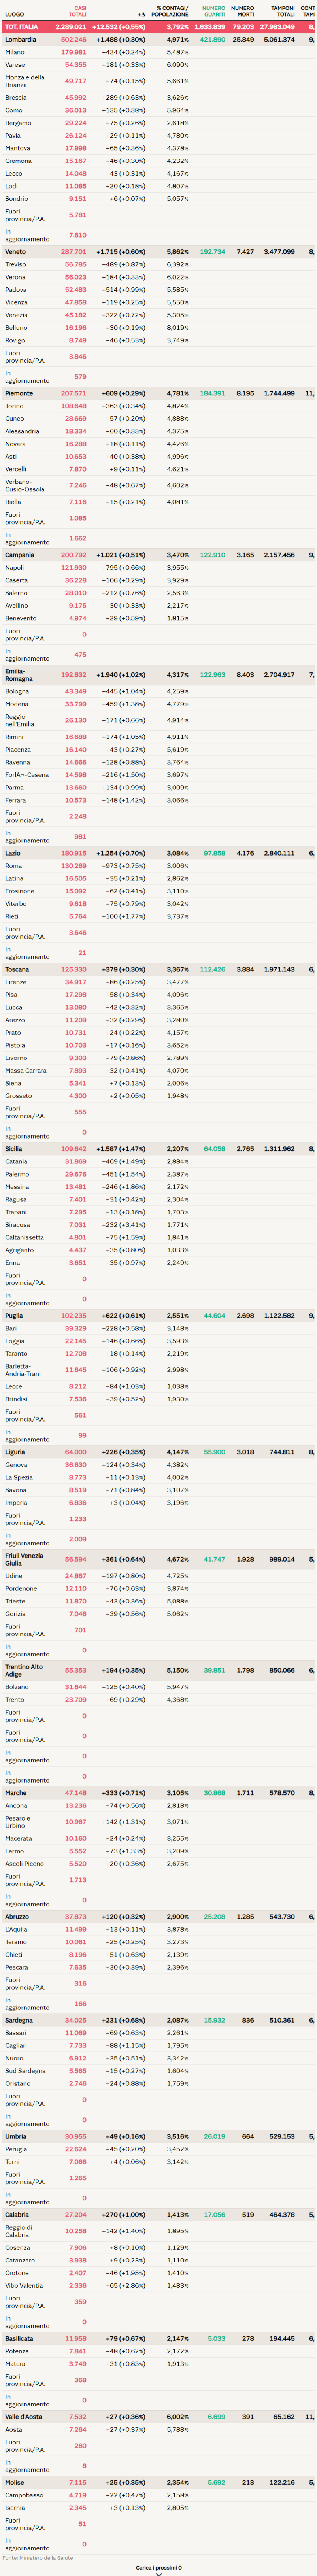The image size is (317, 2576).
Task: Select the Emilia-Romagna region row
Action: click(x=158, y=674)
